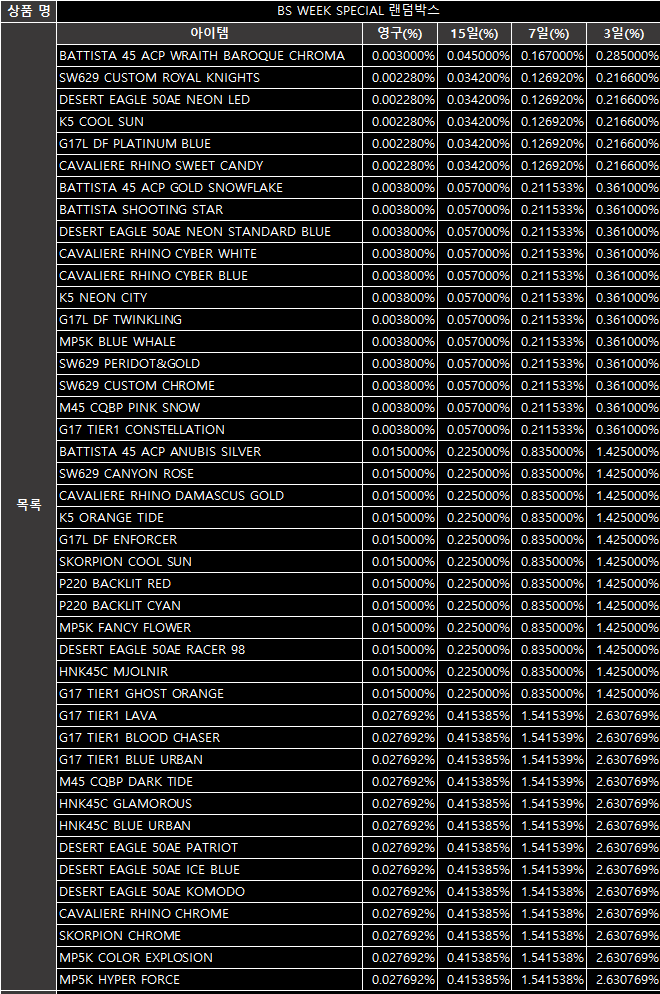The image size is (660, 994).
Task: Click the 영구(%) column header
Action: [399, 33]
